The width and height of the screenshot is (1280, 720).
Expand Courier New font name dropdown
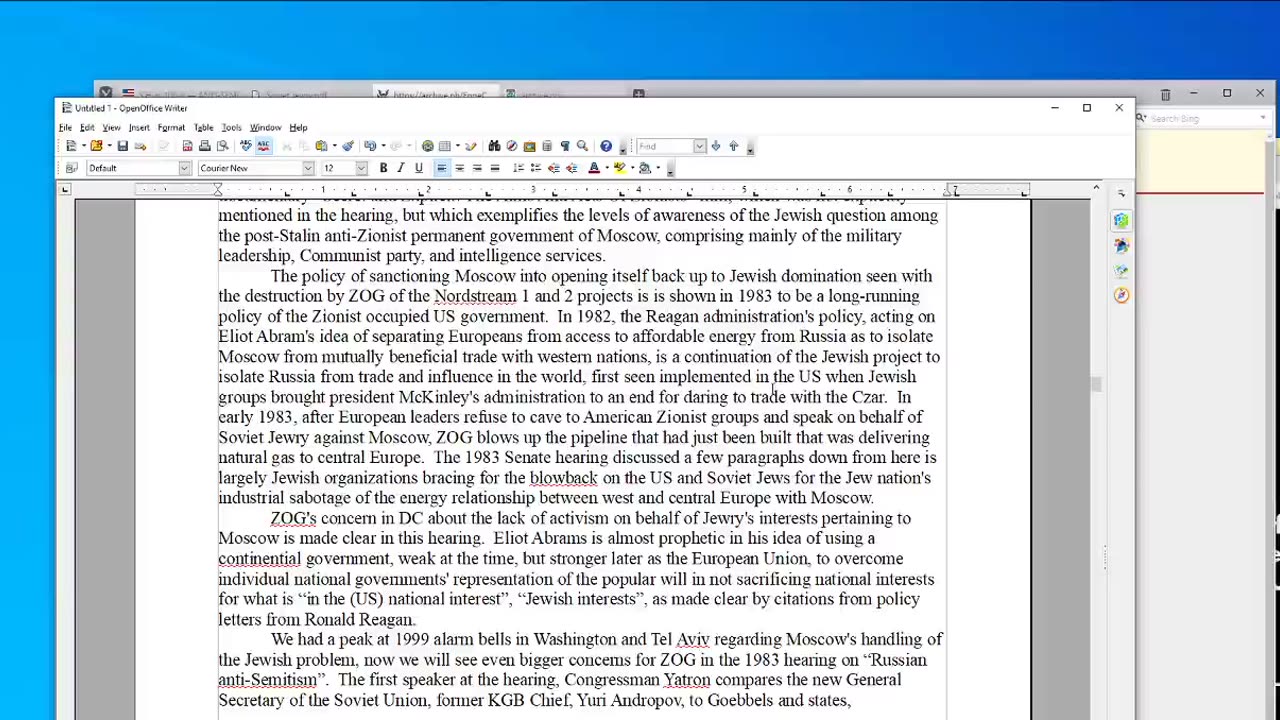click(x=308, y=168)
